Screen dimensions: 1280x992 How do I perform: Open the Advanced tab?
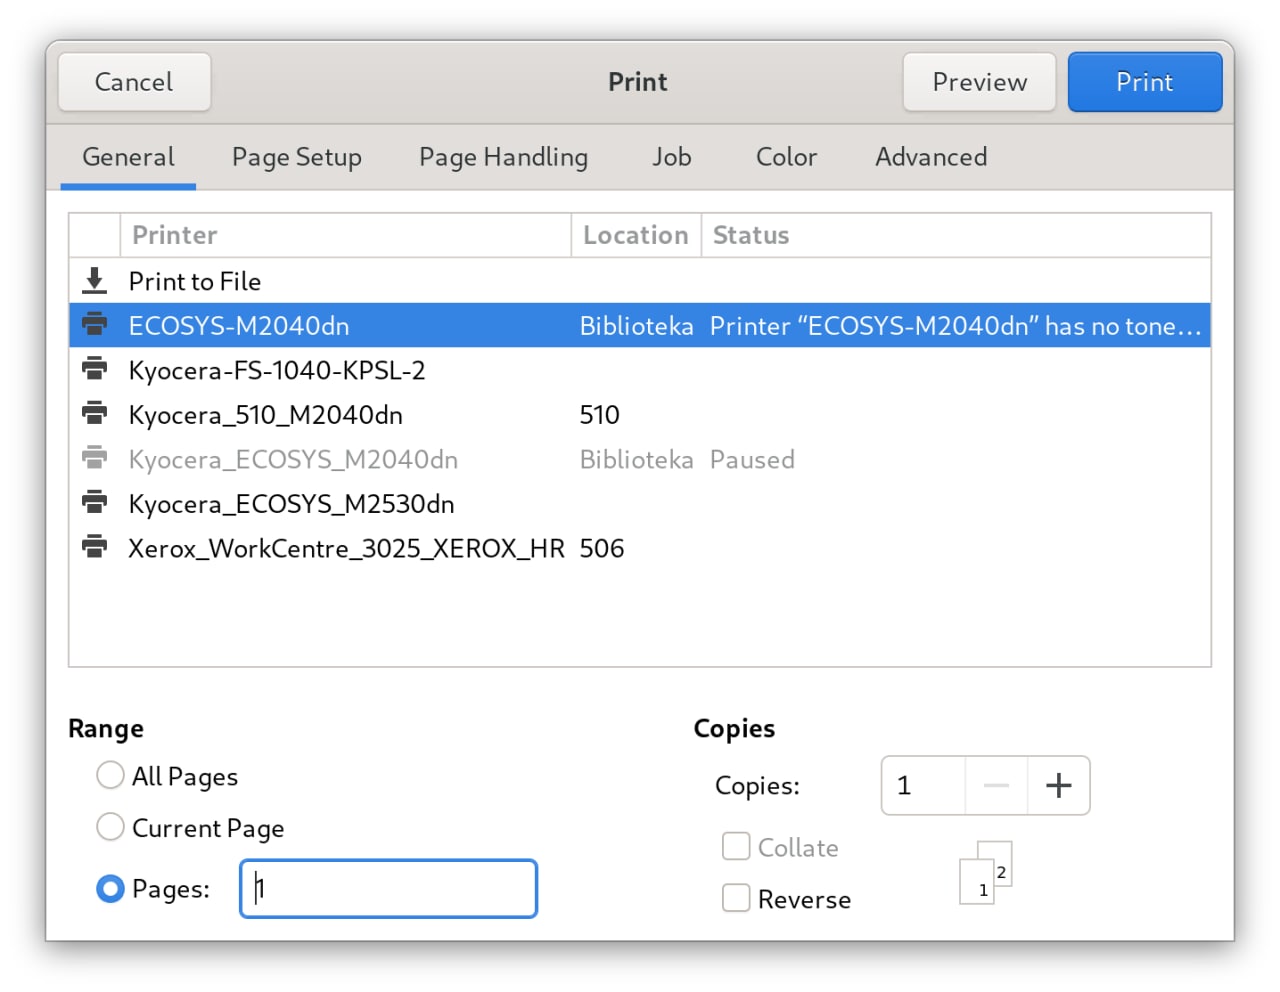coord(931,157)
